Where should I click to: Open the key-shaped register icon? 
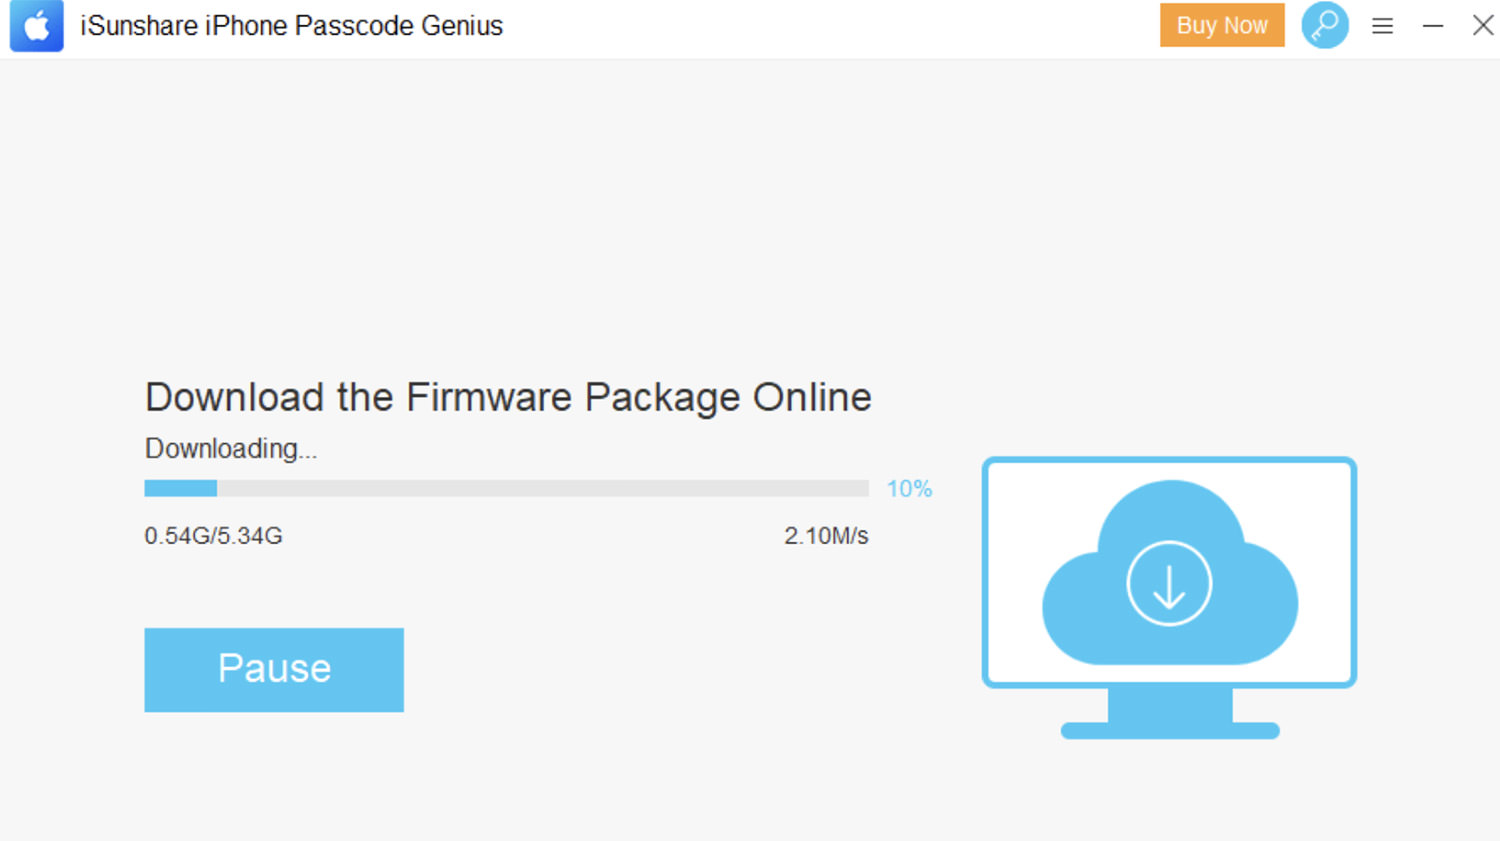coord(1325,25)
